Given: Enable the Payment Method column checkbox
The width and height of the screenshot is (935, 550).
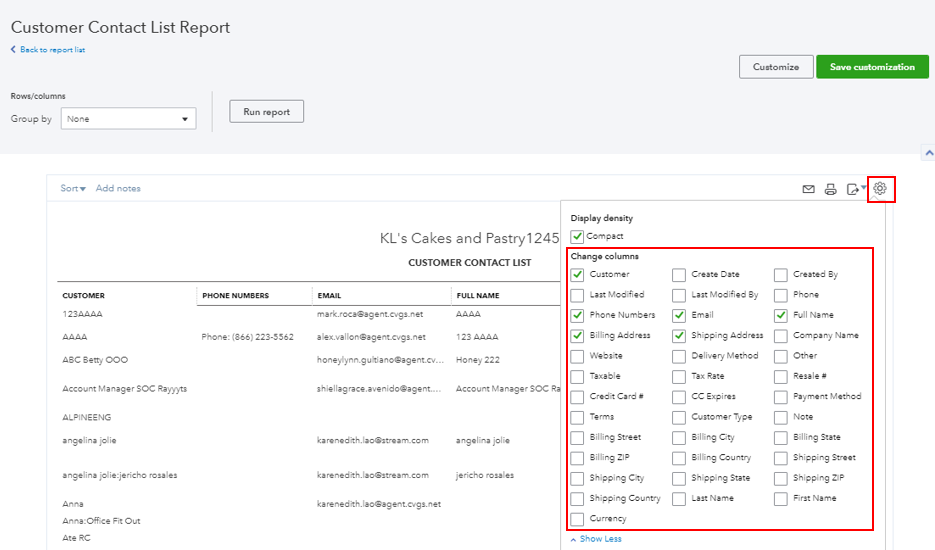Looking at the screenshot, I should point(781,397).
